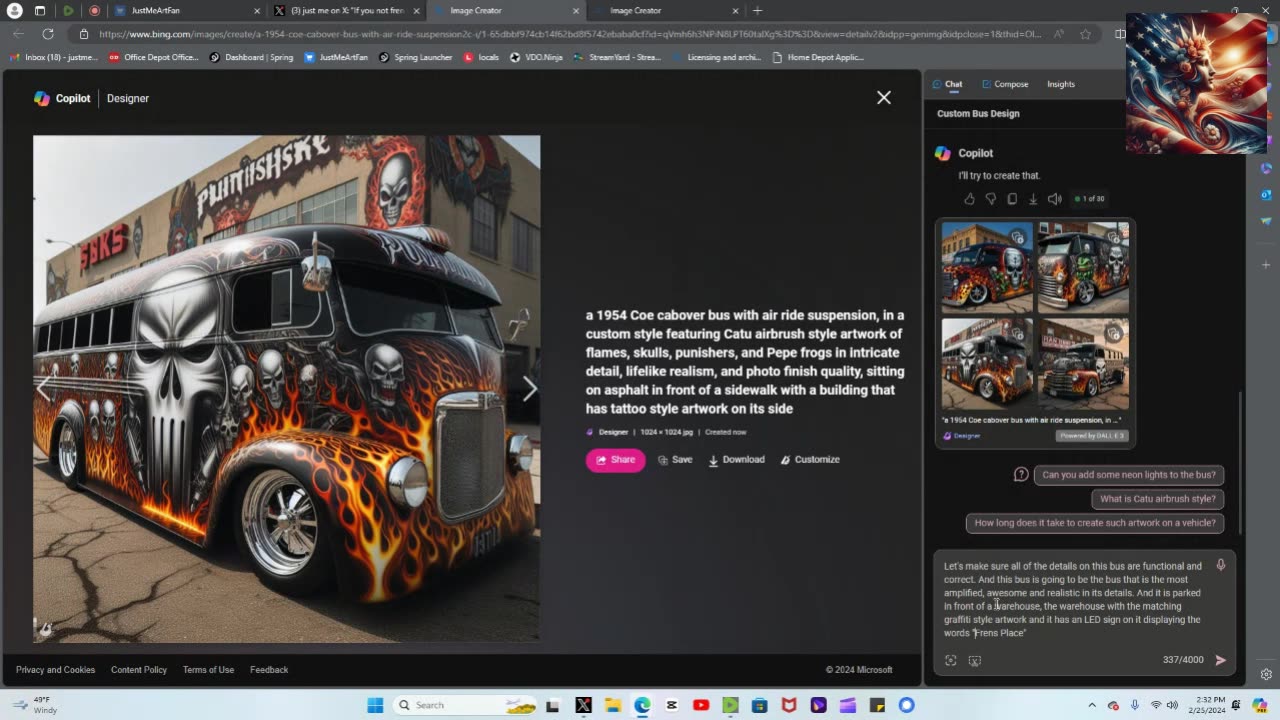The height and width of the screenshot is (720, 1280).
Task: Download the bus image
Action: click(x=736, y=460)
